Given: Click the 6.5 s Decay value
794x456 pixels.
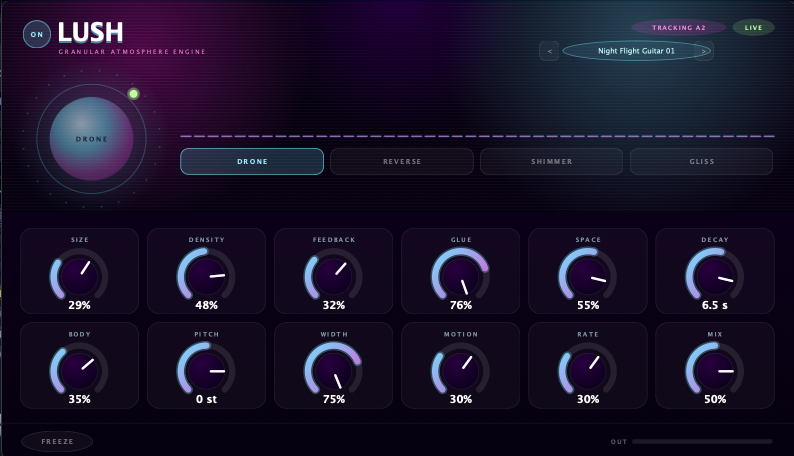Looking at the screenshot, I should [x=715, y=305].
